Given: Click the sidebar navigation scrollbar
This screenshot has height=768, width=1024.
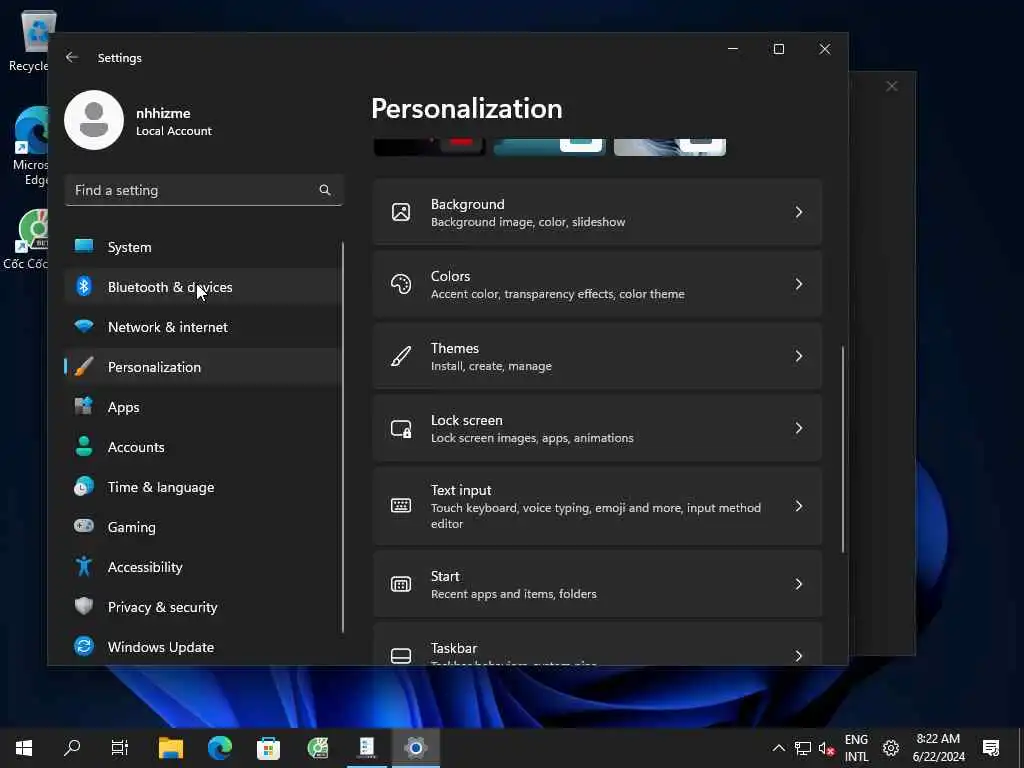Looking at the screenshot, I should (x=342, y=436).
